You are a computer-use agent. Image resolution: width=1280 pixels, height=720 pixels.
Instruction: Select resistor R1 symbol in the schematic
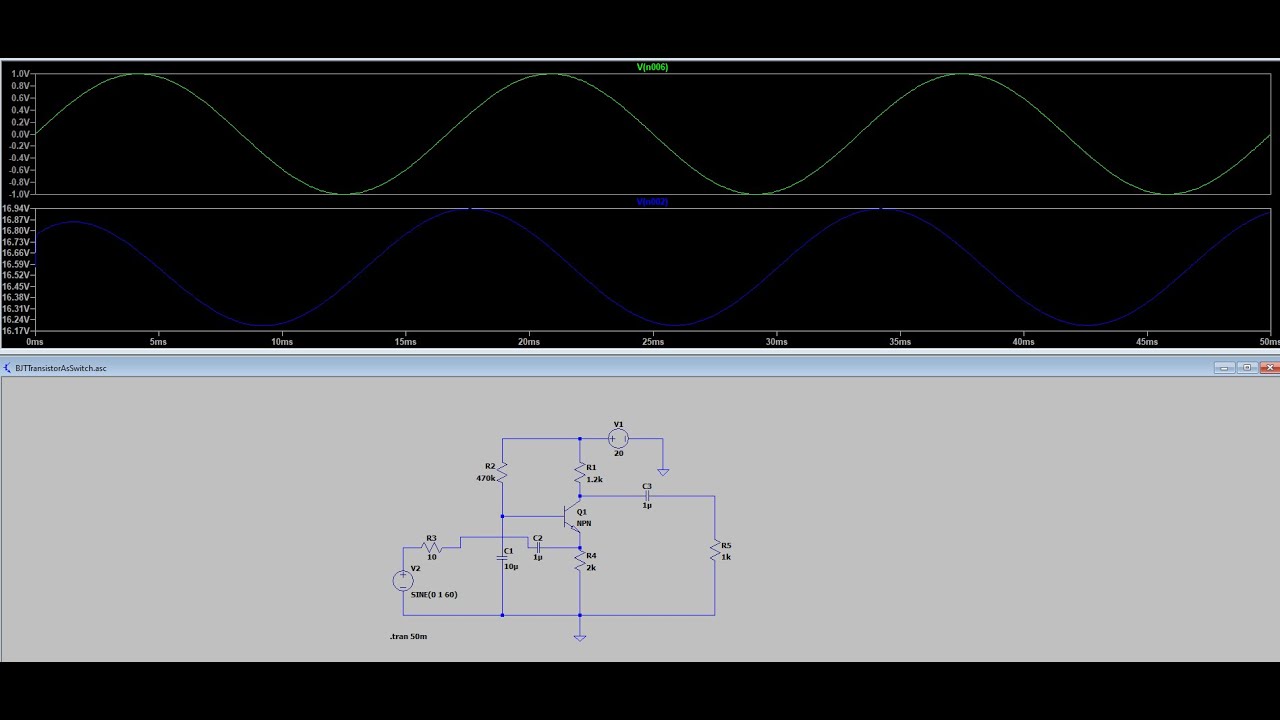tap(580, 472)
